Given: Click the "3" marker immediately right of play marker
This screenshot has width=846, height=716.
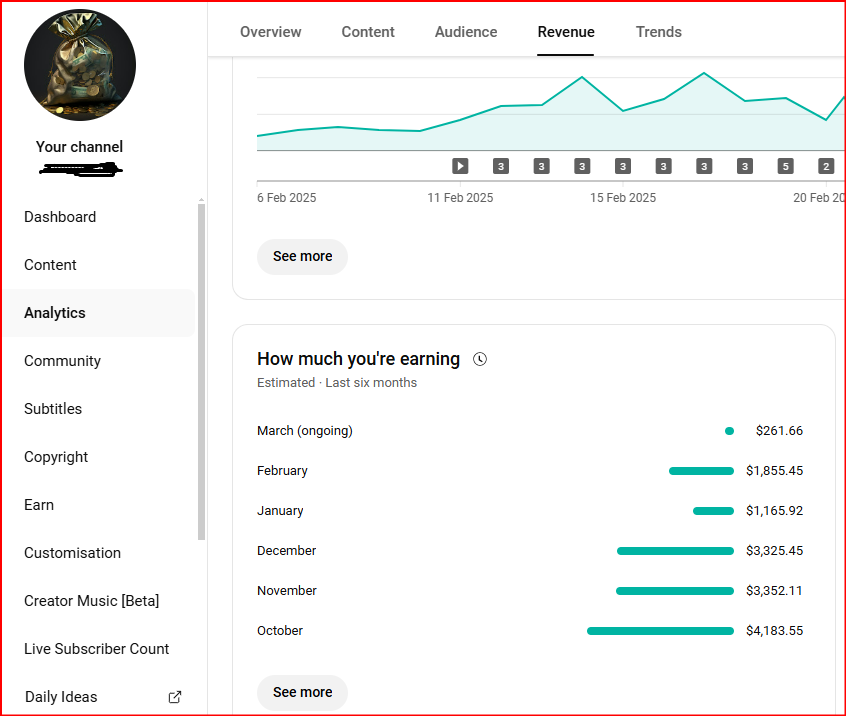Looking at the screenshot, I should 501,166.
